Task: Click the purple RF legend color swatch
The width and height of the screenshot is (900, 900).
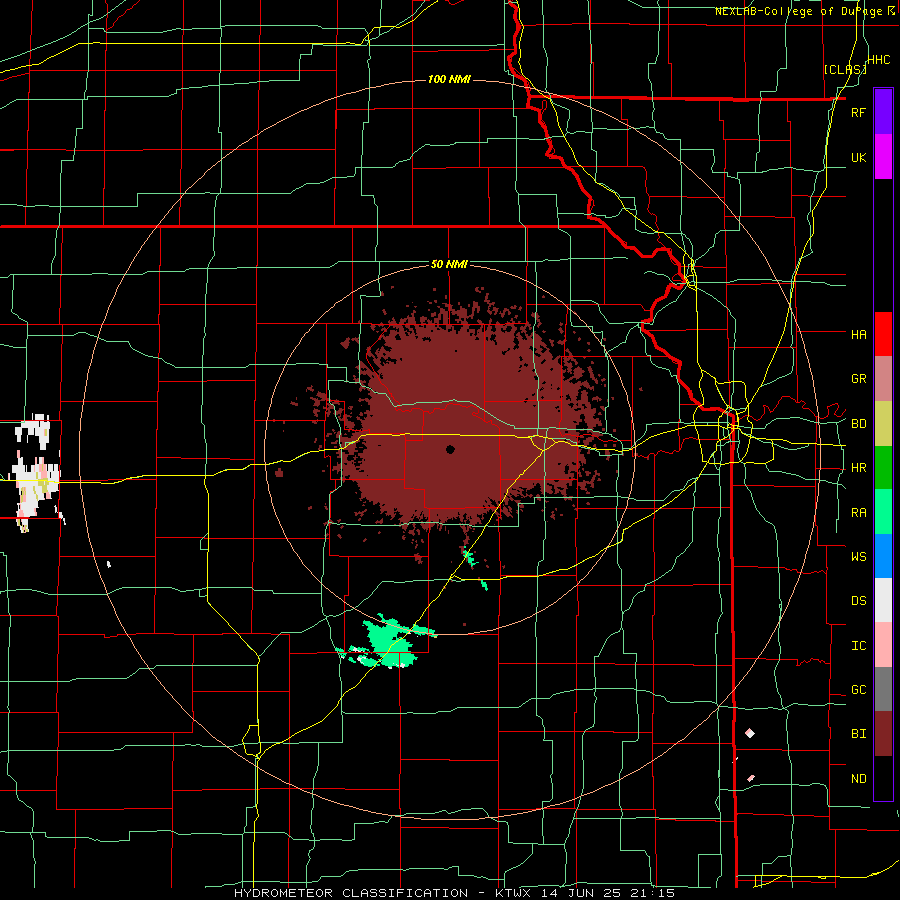Action: pos(883,112)
